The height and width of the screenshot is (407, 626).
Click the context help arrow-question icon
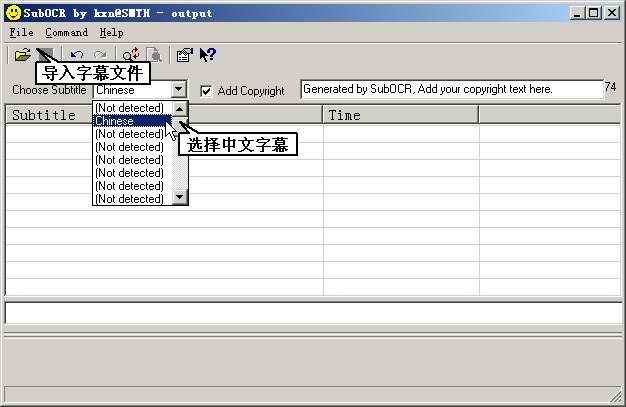click(x=207, y=55)
